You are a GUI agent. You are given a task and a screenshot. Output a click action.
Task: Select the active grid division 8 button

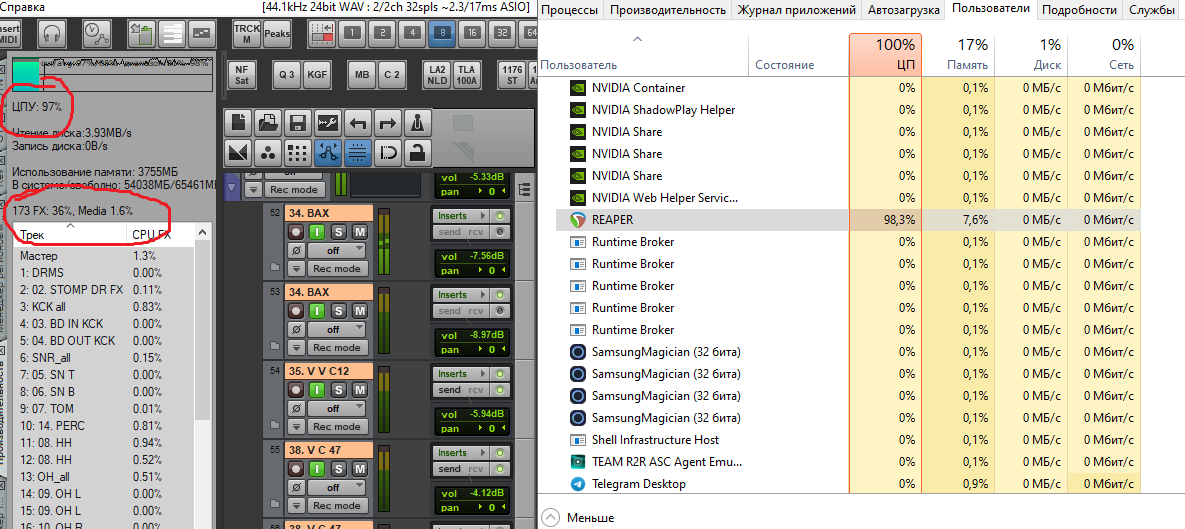(441, 32)
